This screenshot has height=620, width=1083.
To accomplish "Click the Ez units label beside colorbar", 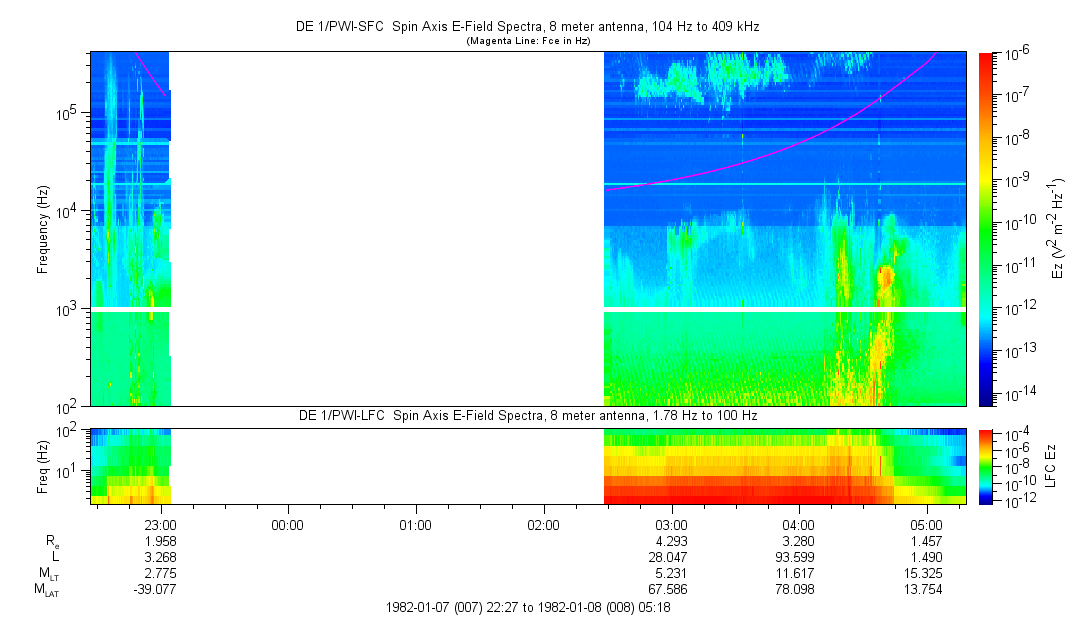I will (1058, 229).
